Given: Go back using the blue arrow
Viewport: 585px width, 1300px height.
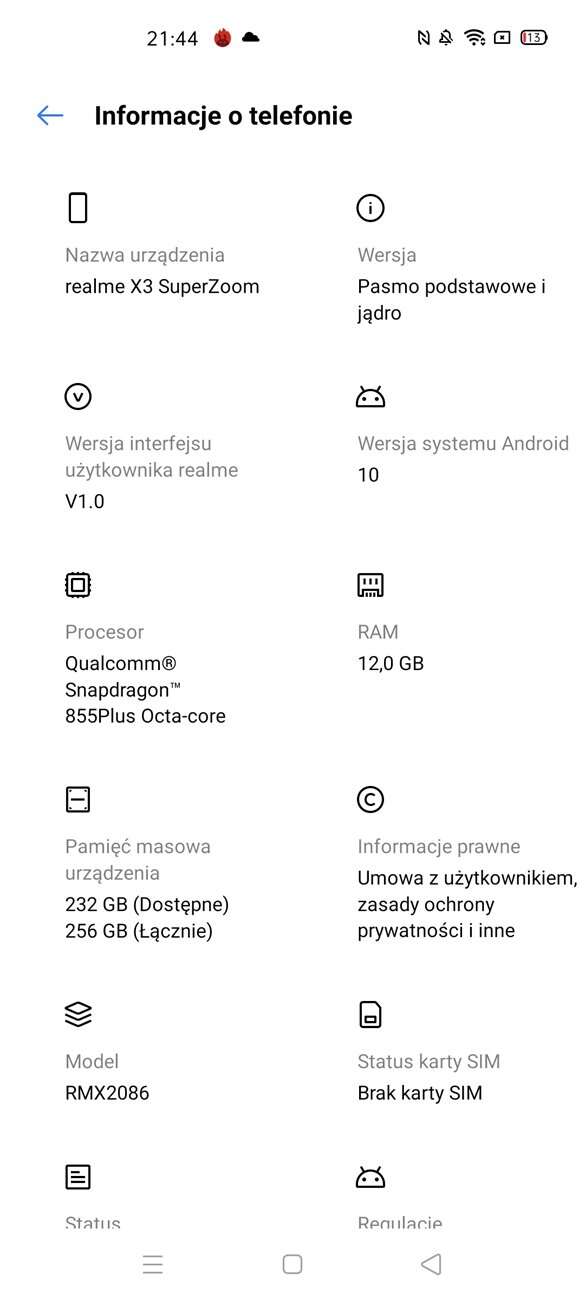Looking at the screenshot, I should 49,115.
